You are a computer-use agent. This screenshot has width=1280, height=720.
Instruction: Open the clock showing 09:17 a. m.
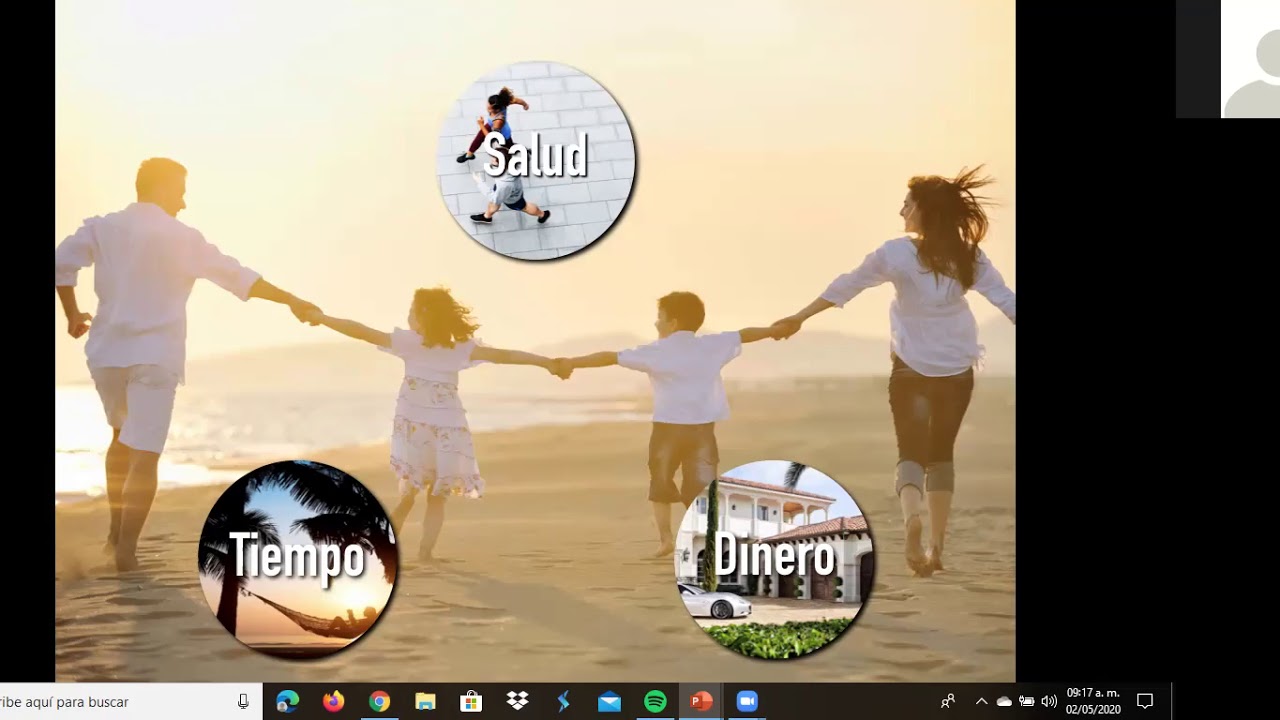[x=1093, y=701]
